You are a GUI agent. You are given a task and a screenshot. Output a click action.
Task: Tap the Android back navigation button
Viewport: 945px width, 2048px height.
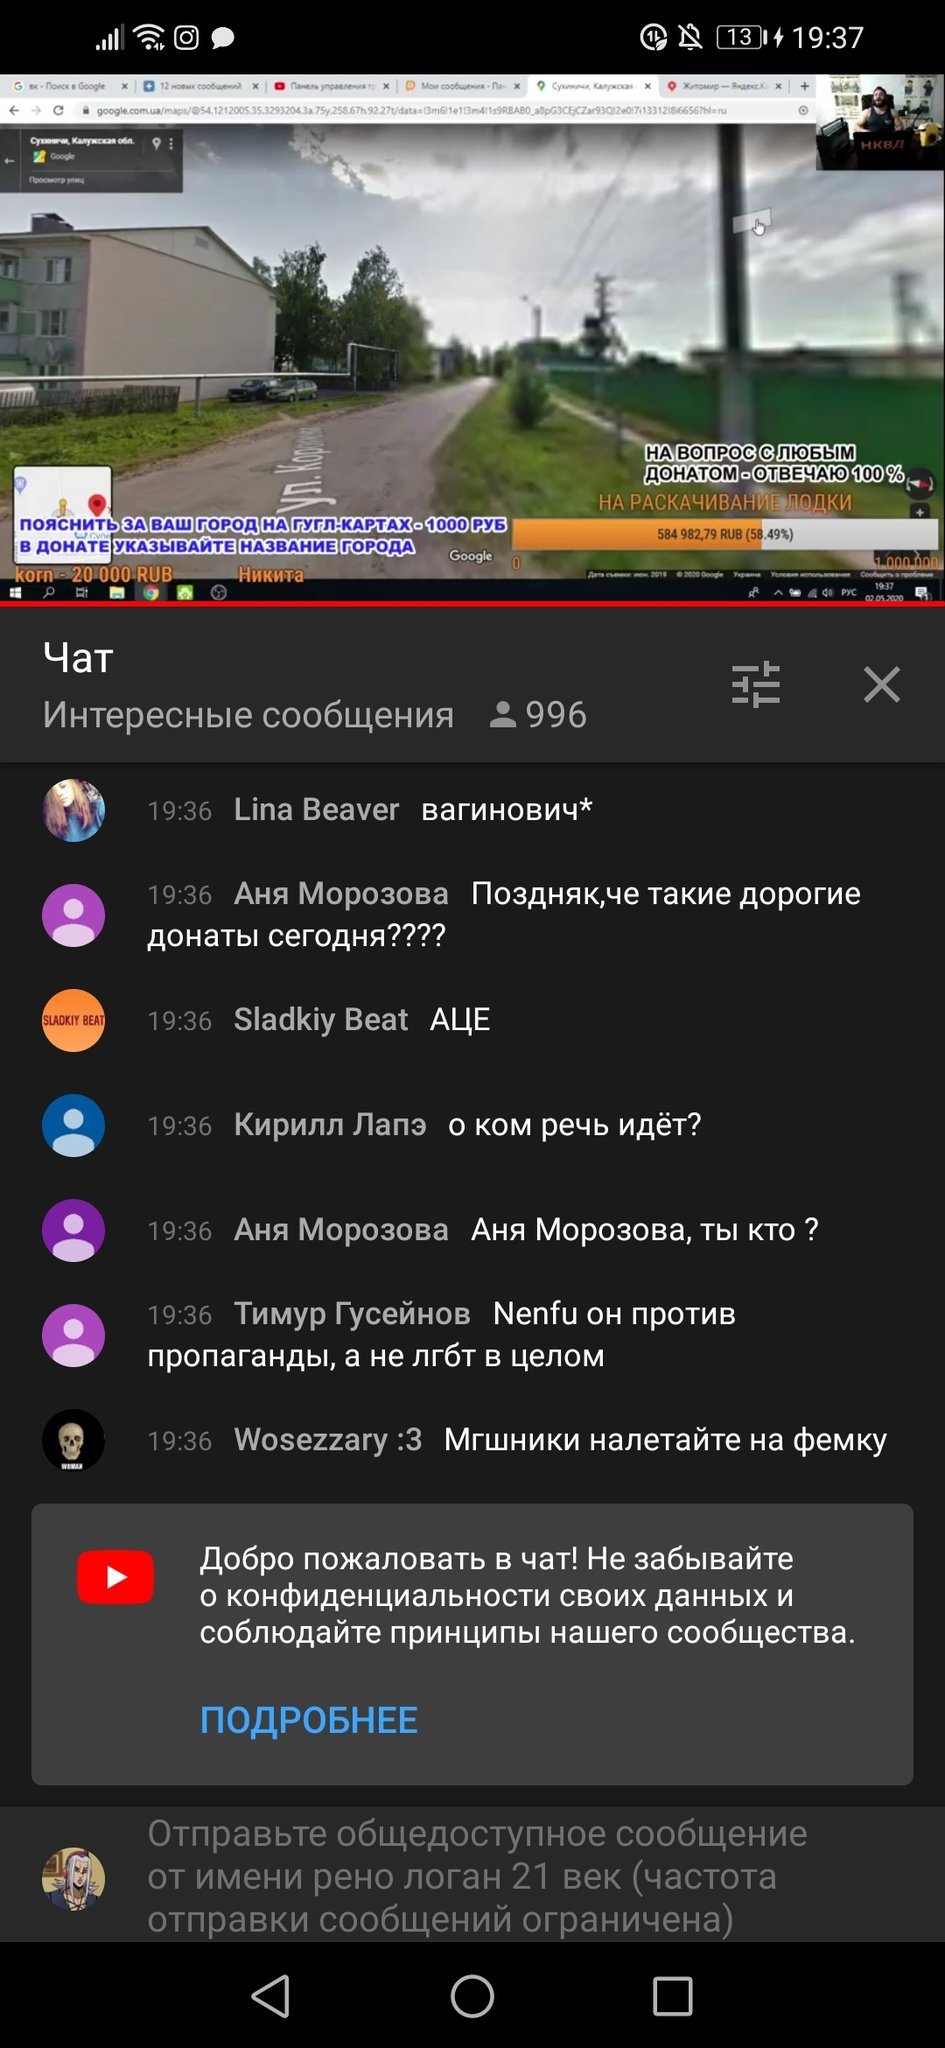(272, 1996)
